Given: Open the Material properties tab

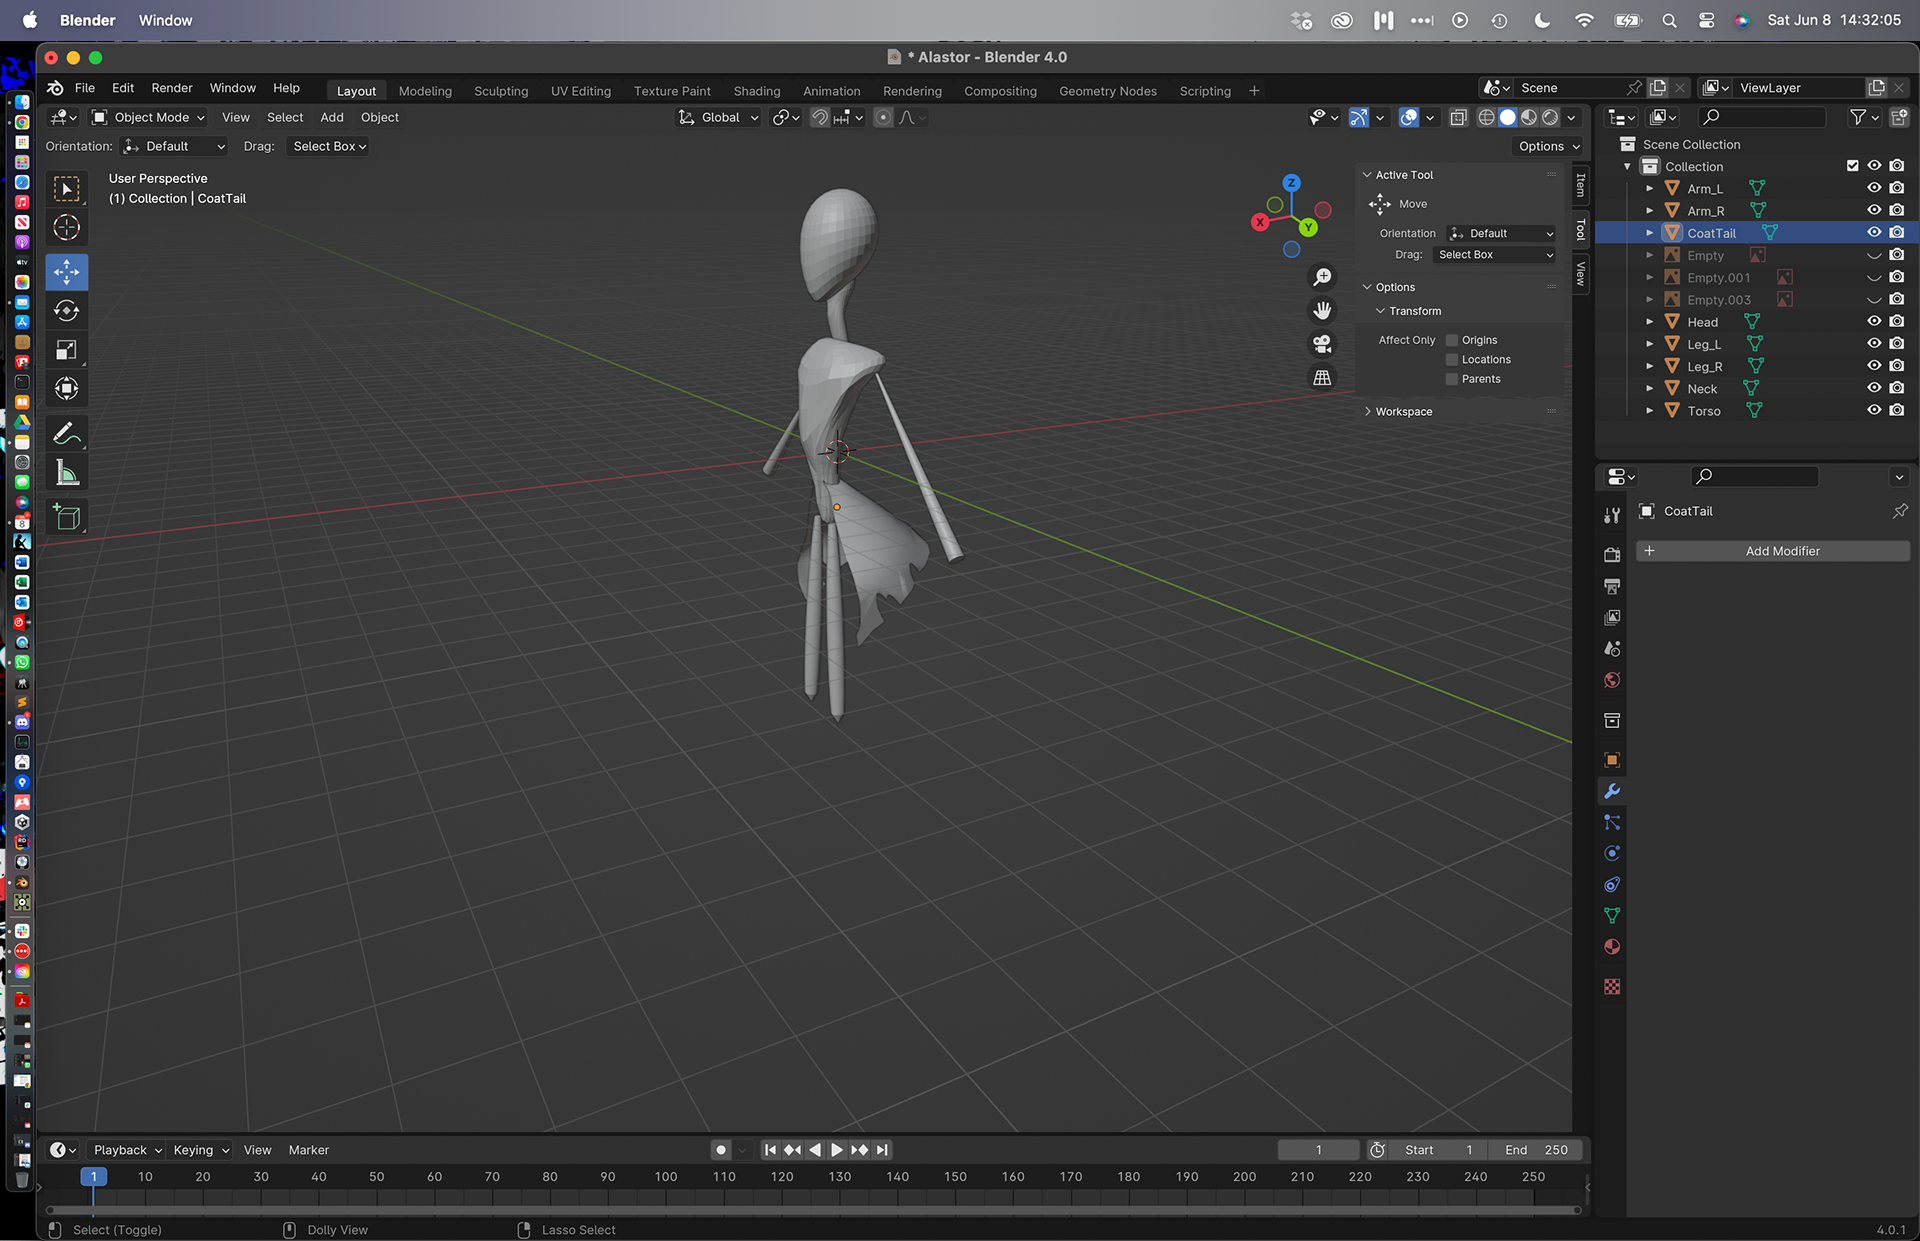Looking at the screenshot, I should click(x=1612, y=947).
